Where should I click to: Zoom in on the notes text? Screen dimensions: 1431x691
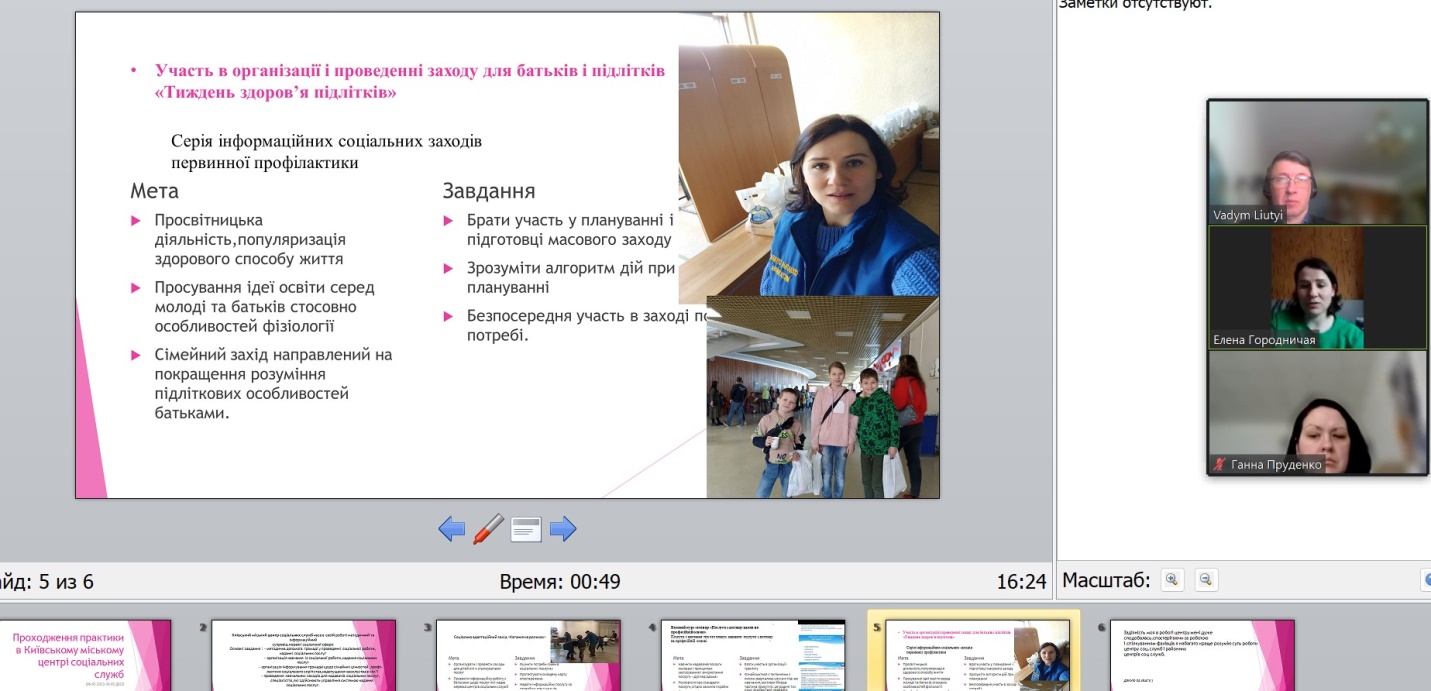pyautogui.click(x=1172, y=580)
